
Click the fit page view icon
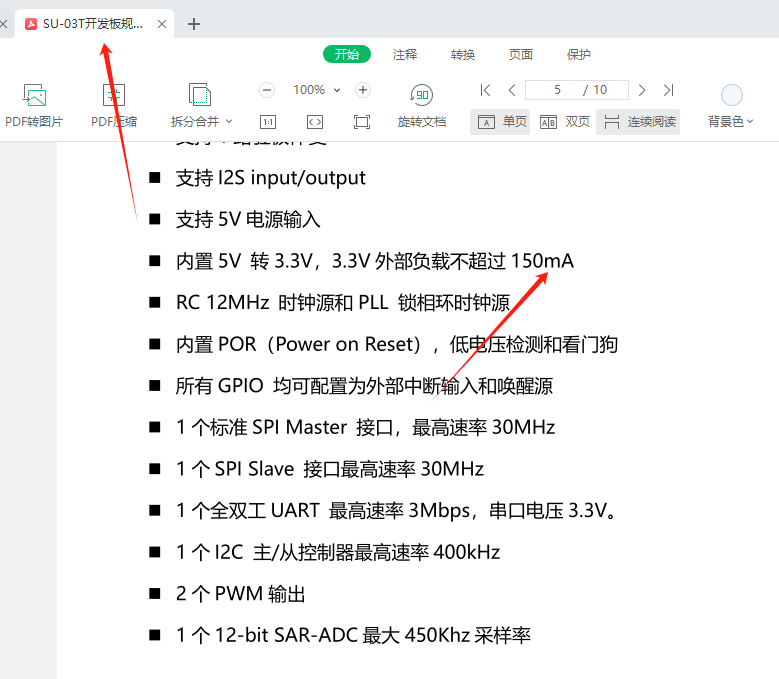tap(362, 122)
